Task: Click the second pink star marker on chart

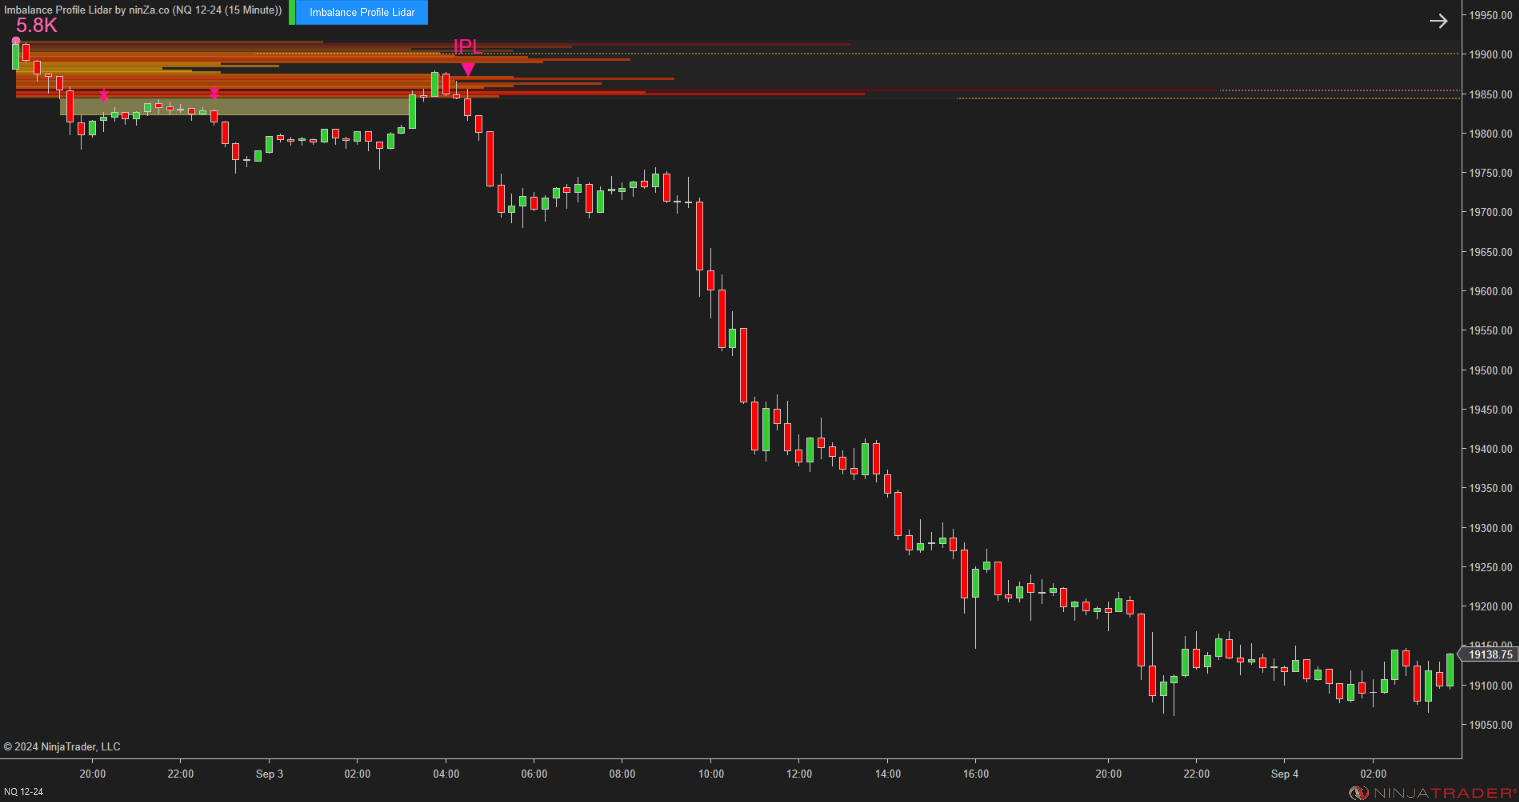Action: coord(214,93)
